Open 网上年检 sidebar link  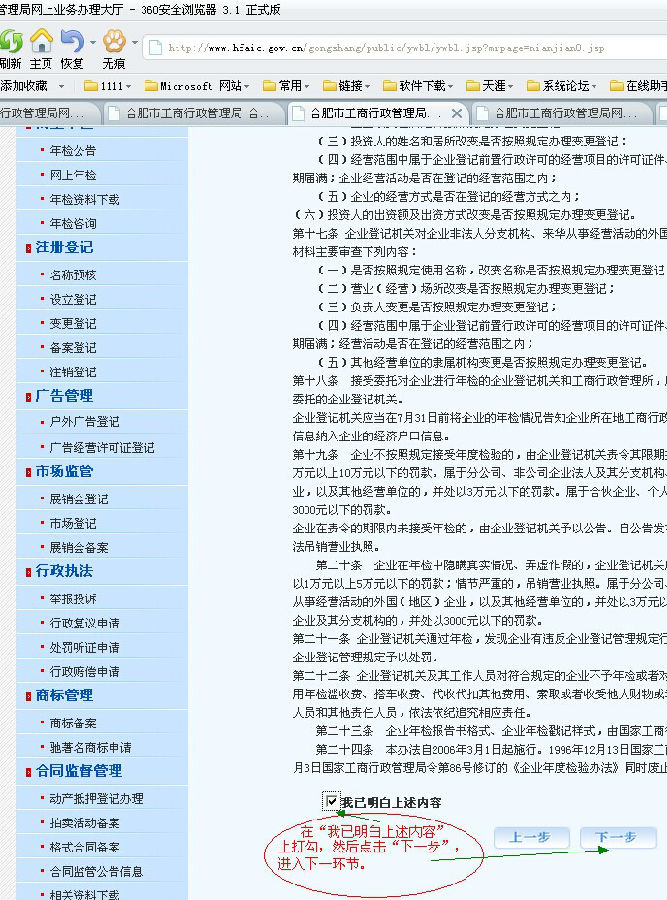(73, 175)
